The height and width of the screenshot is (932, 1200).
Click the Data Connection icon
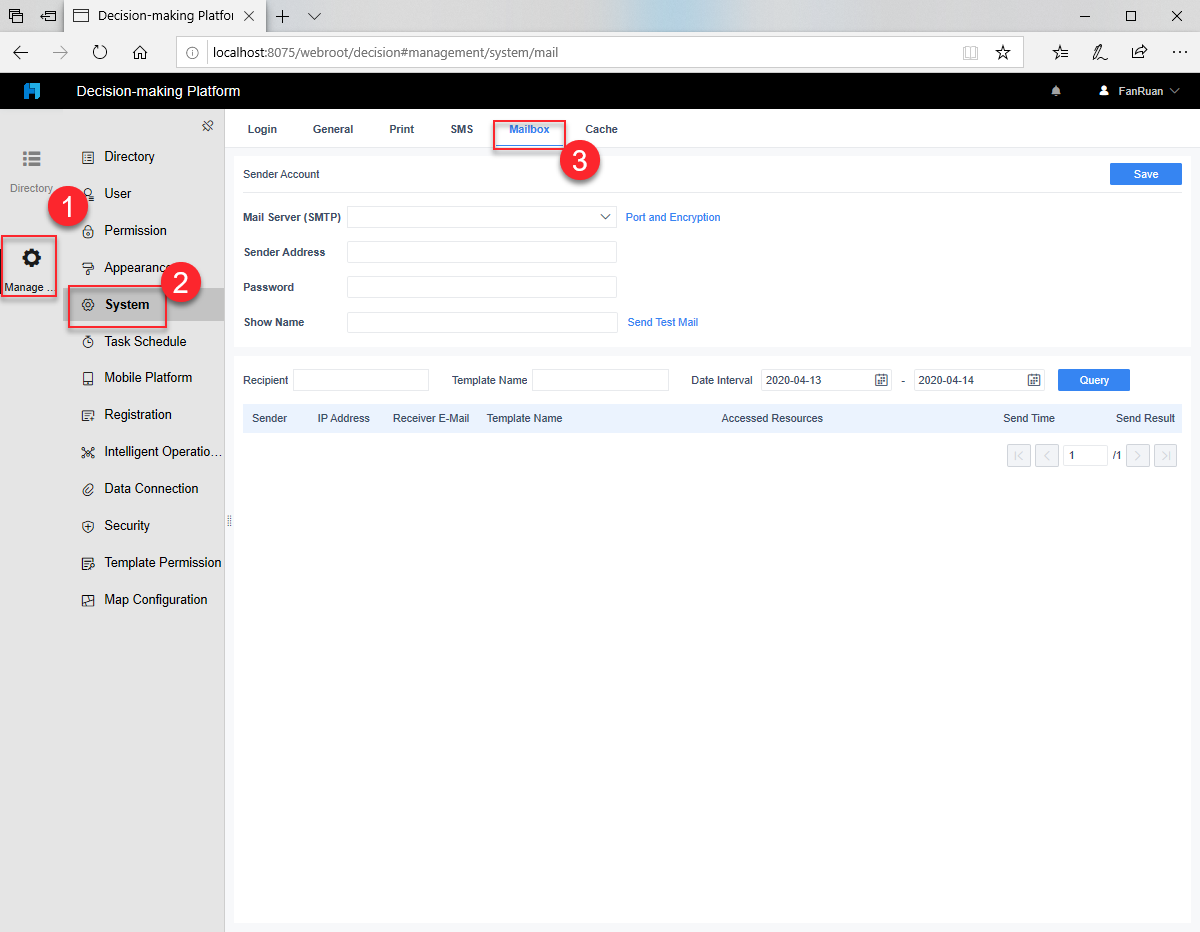88,488
